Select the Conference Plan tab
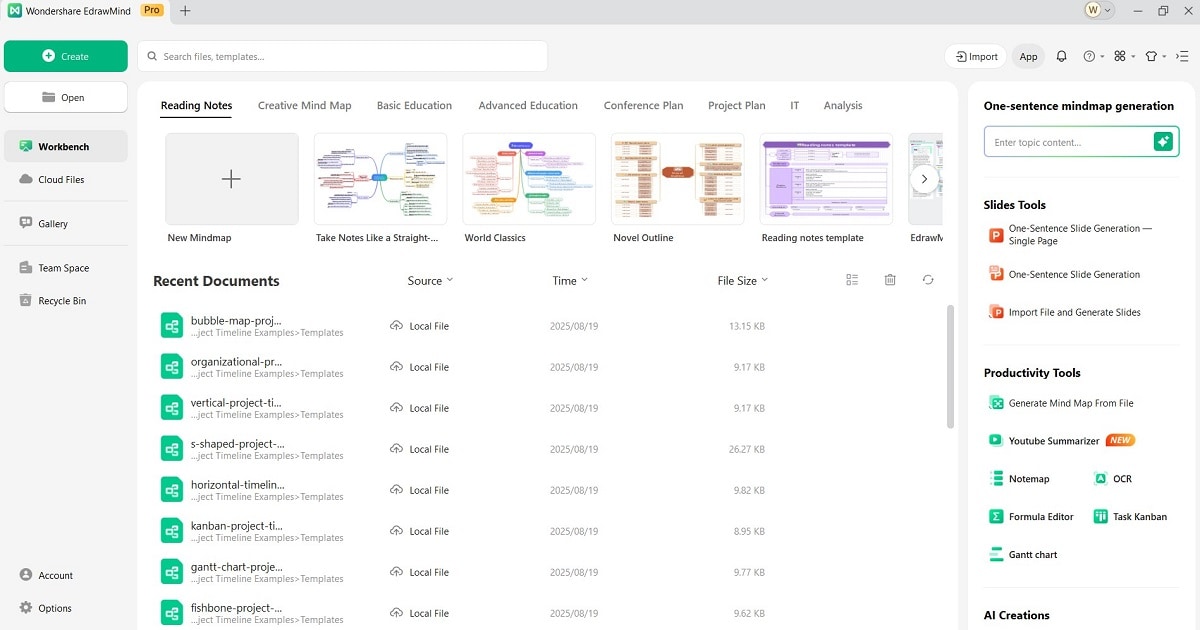Image resolution: width=1200 pixels, height=630 pixels. pyautogui.click(x=643, y=105)
